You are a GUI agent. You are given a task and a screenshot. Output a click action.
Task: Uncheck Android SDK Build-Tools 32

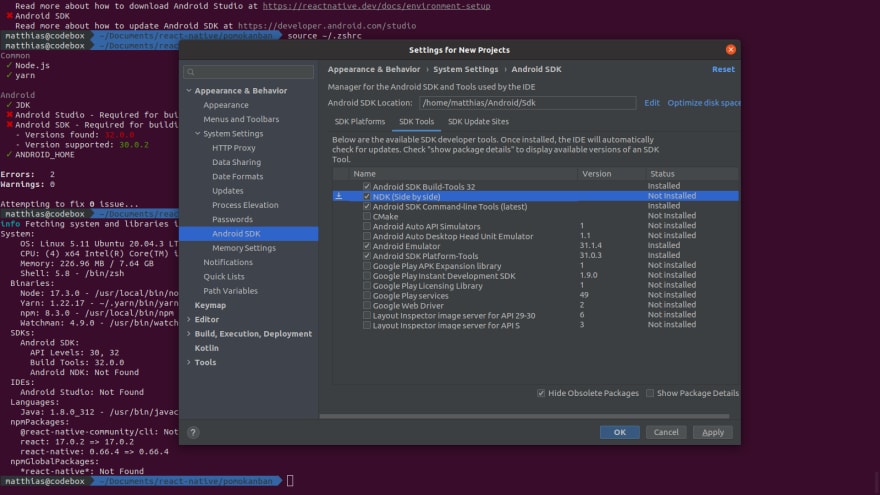pos(366,186)
